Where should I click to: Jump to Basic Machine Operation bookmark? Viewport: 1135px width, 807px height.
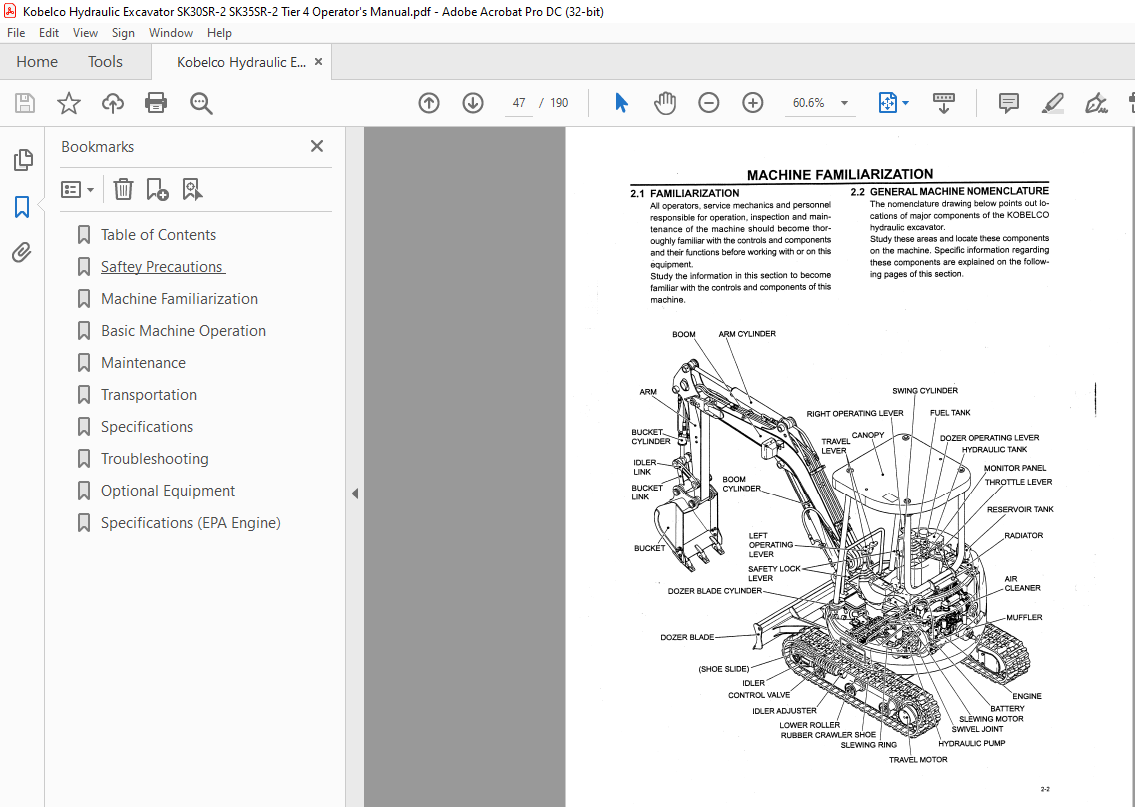pyautogui.click(x=183, y=331)
